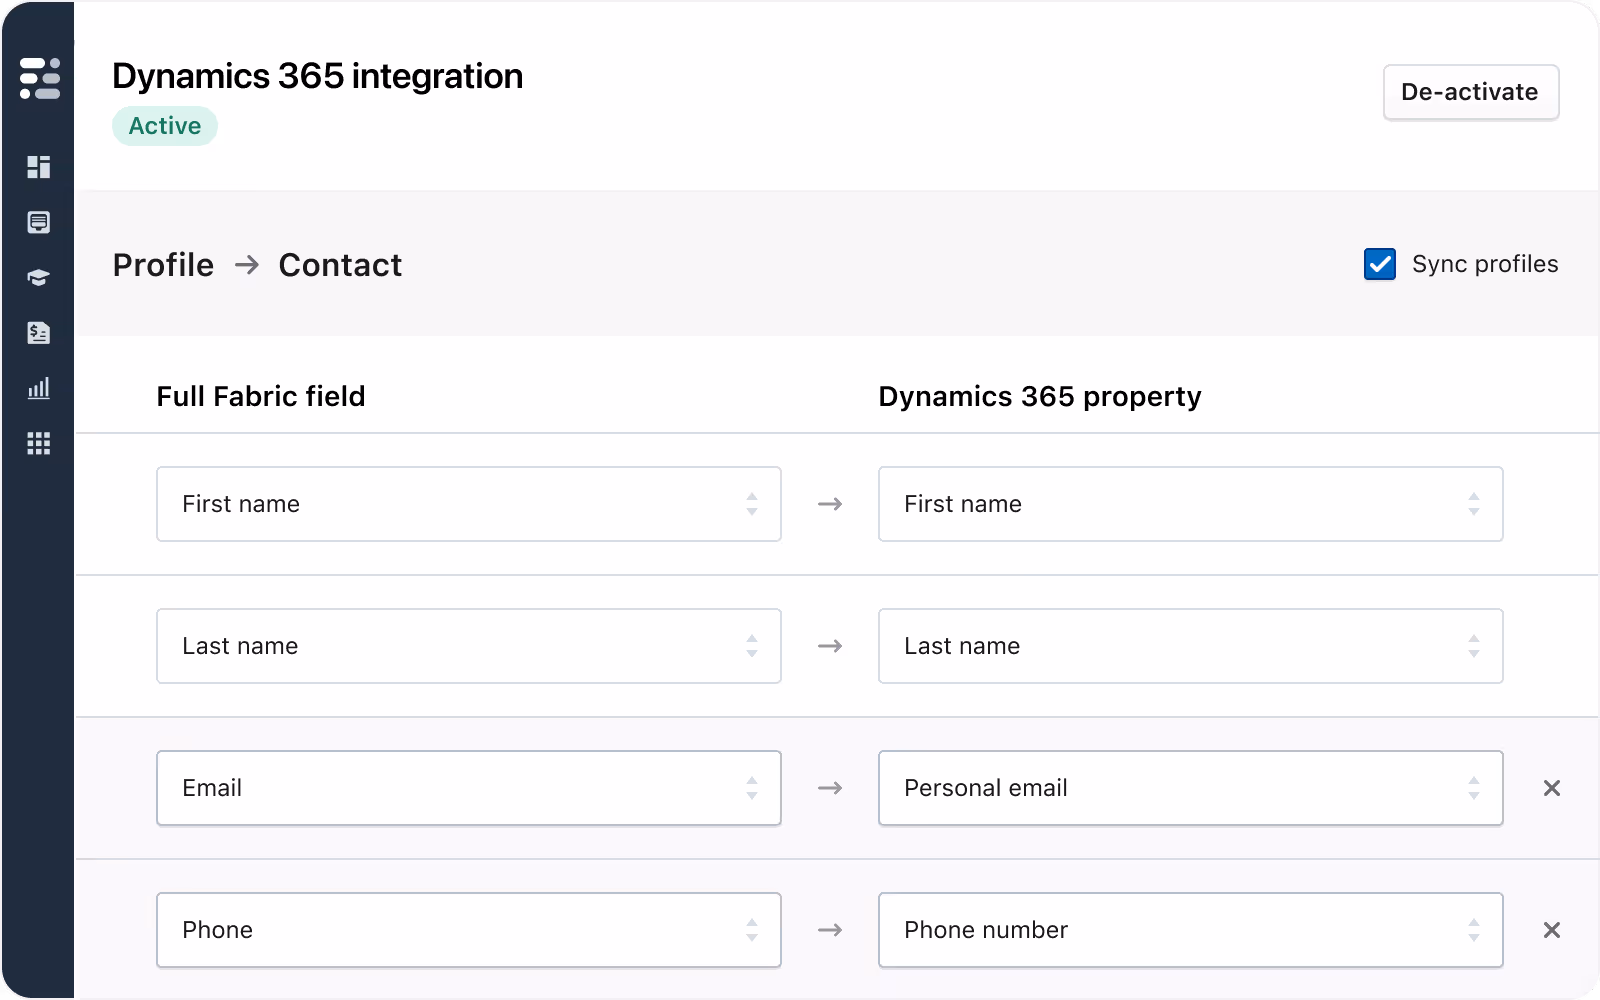Select the kanban/cards icon in the sidebar

tap(39, 222)
